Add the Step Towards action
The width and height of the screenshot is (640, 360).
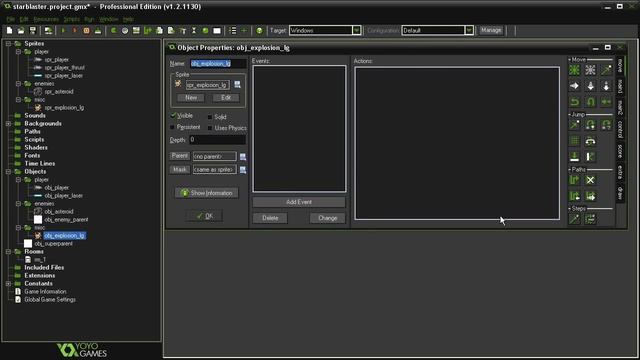pyautogui.click(x=574, y=219)
